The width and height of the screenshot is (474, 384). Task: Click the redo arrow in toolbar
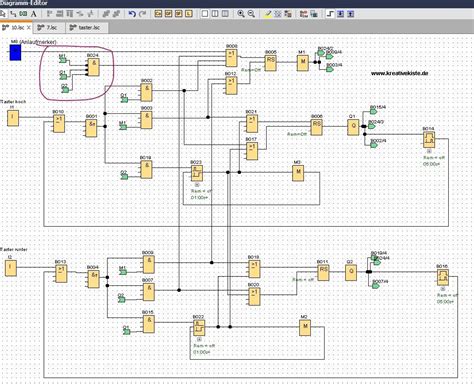(142, 14)
